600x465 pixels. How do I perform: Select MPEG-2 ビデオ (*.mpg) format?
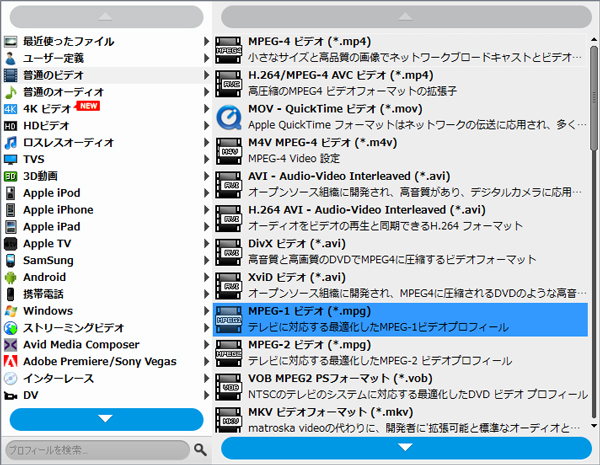coord(400,353)
